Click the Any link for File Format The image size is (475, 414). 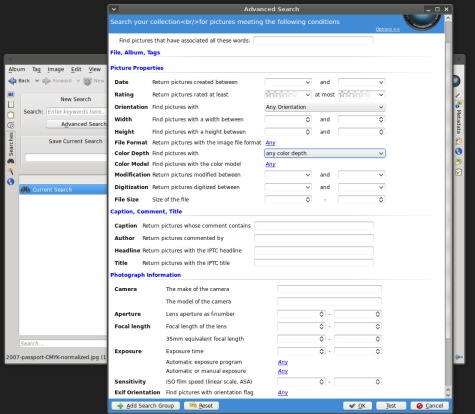(x=270, y=143)
